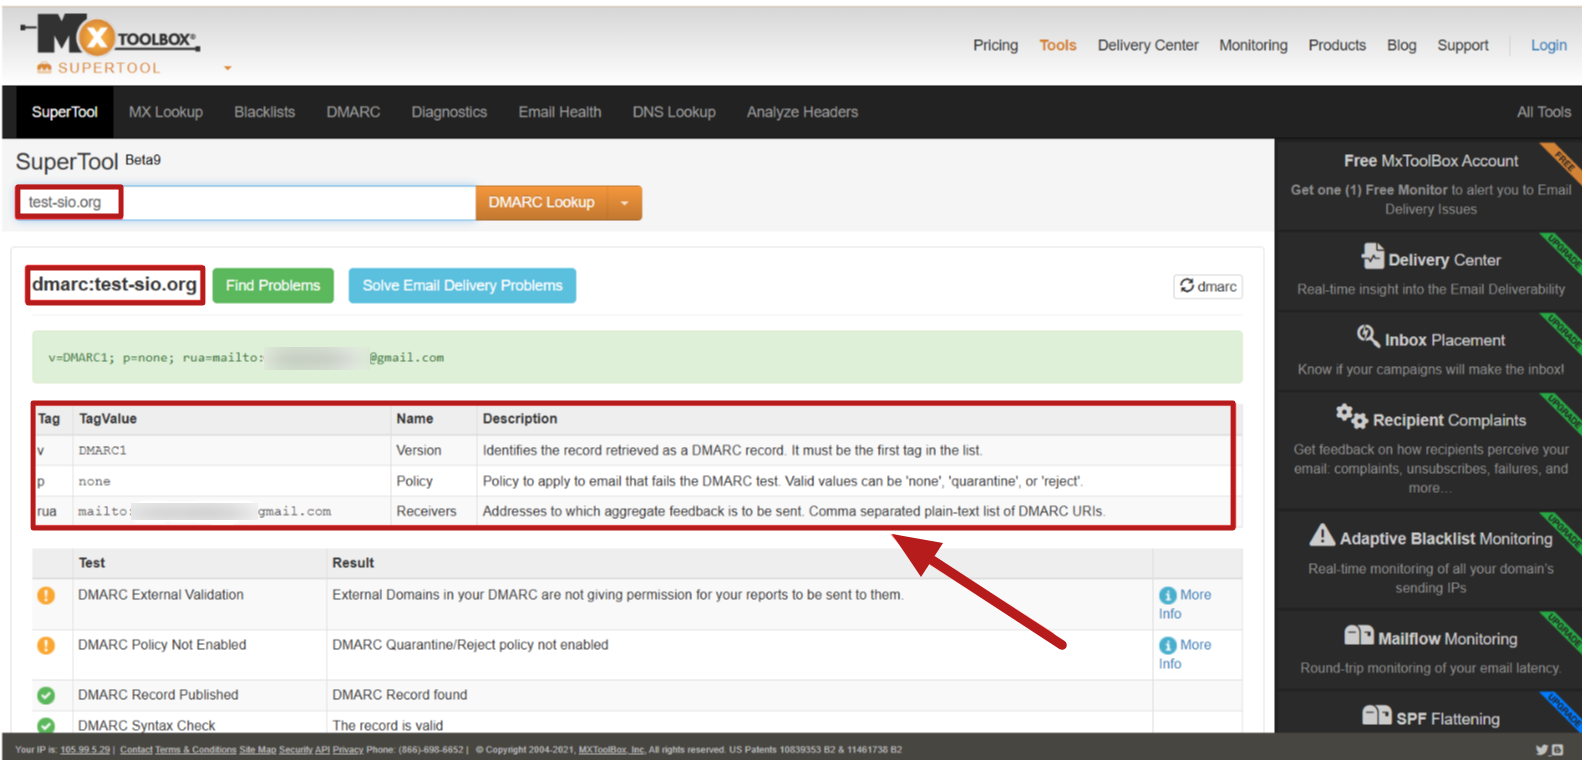Click the Twitter icon in footer
This screenshot has height=760, width=1582.
click(x=1542, y=749)
